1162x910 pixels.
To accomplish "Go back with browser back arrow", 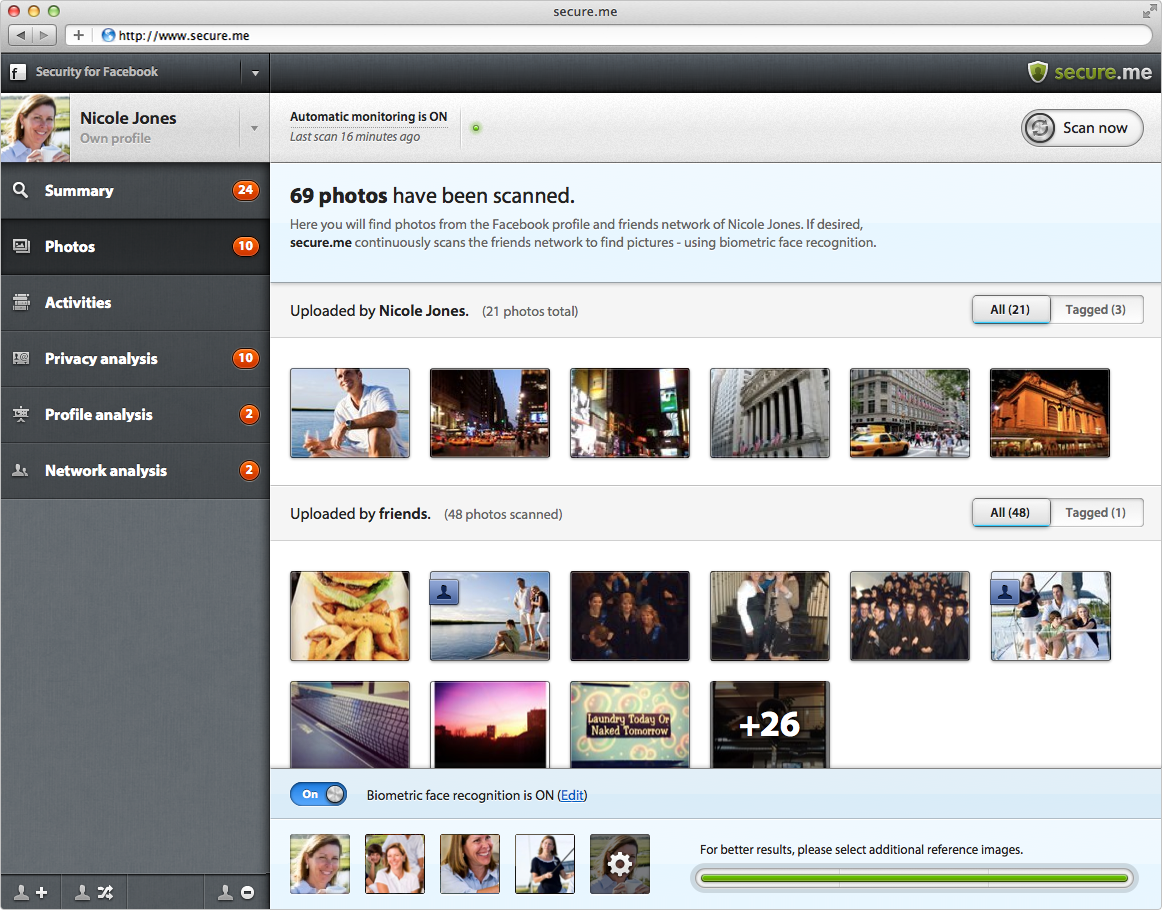I will coord(21,35).
